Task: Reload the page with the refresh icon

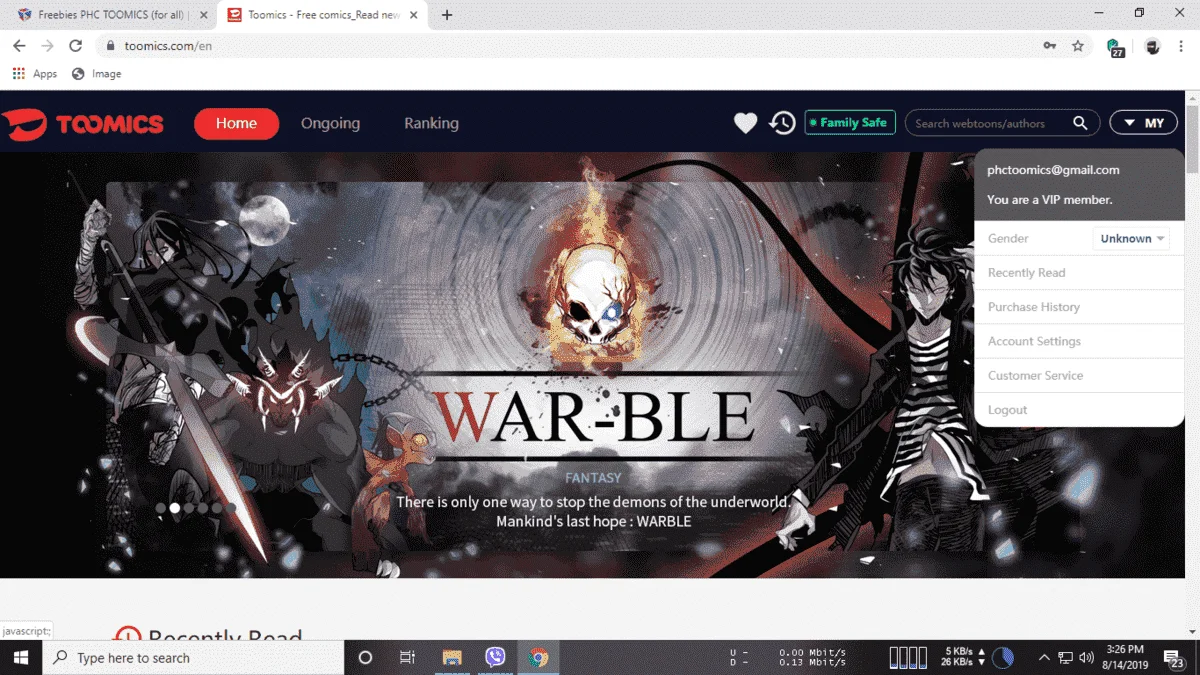Action: coord(75,46)
